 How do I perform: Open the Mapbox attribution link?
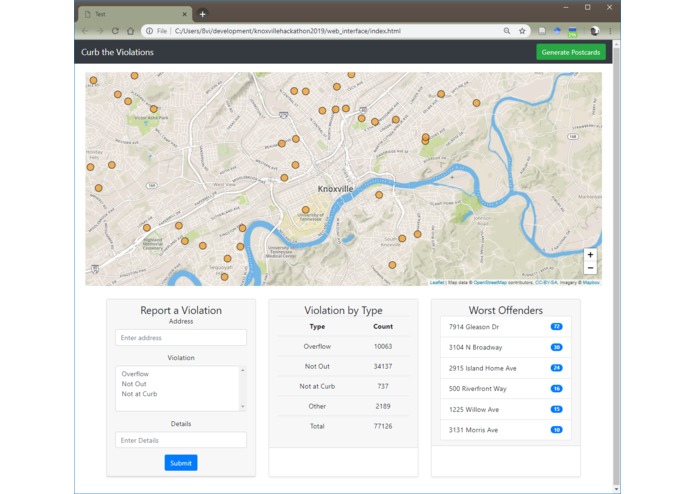pos(591,282)
